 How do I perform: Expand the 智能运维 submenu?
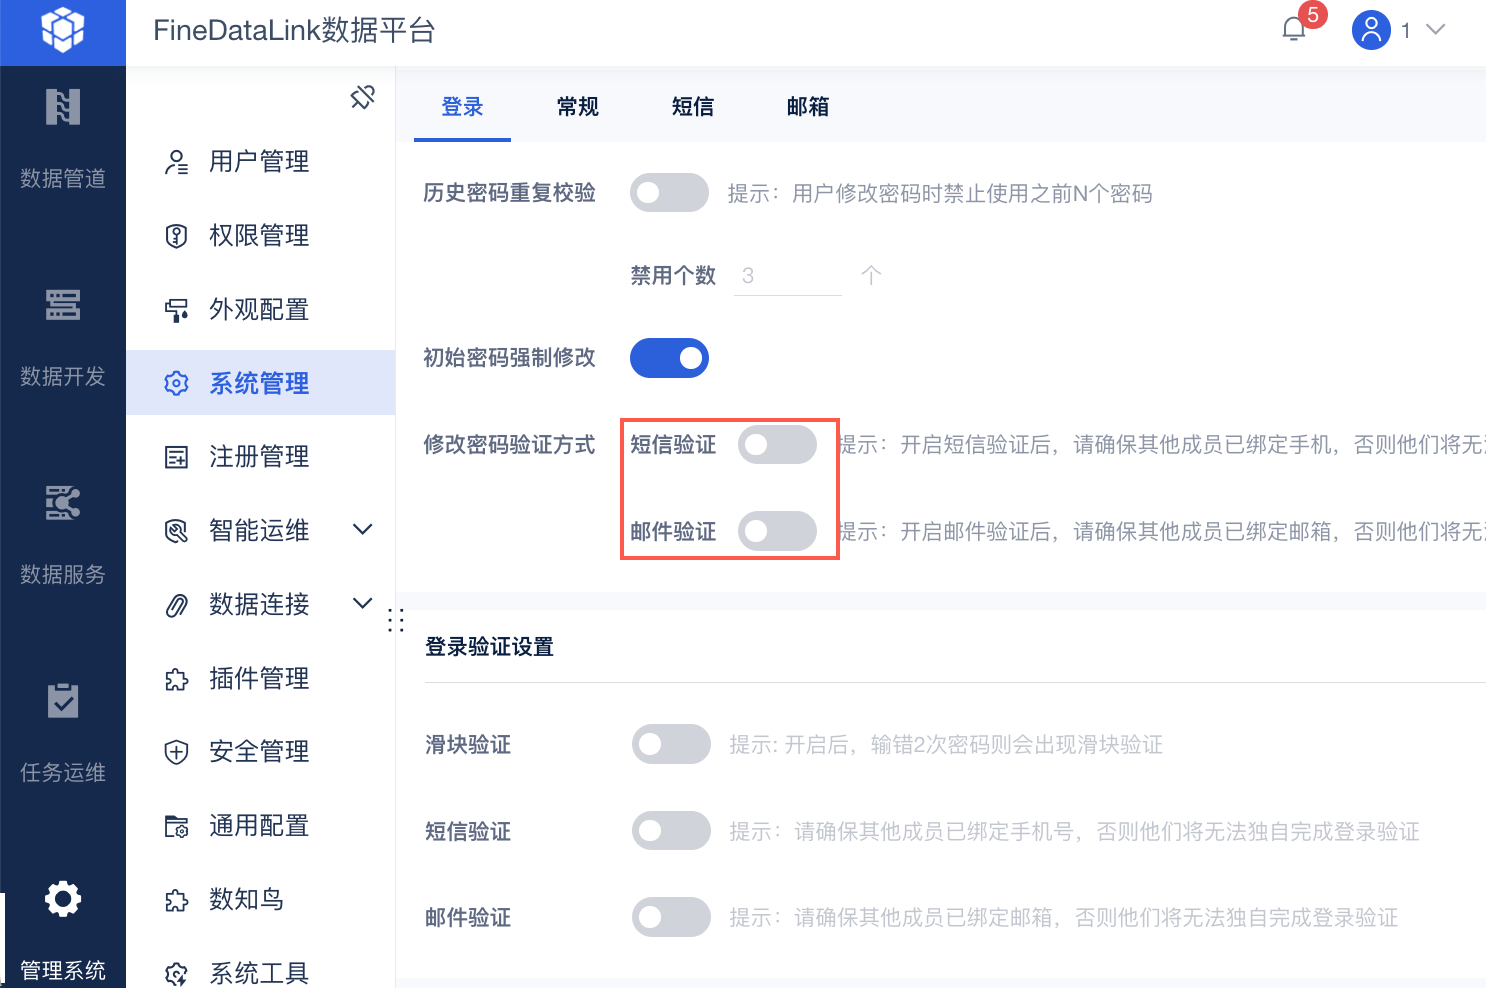pos(363,530)
